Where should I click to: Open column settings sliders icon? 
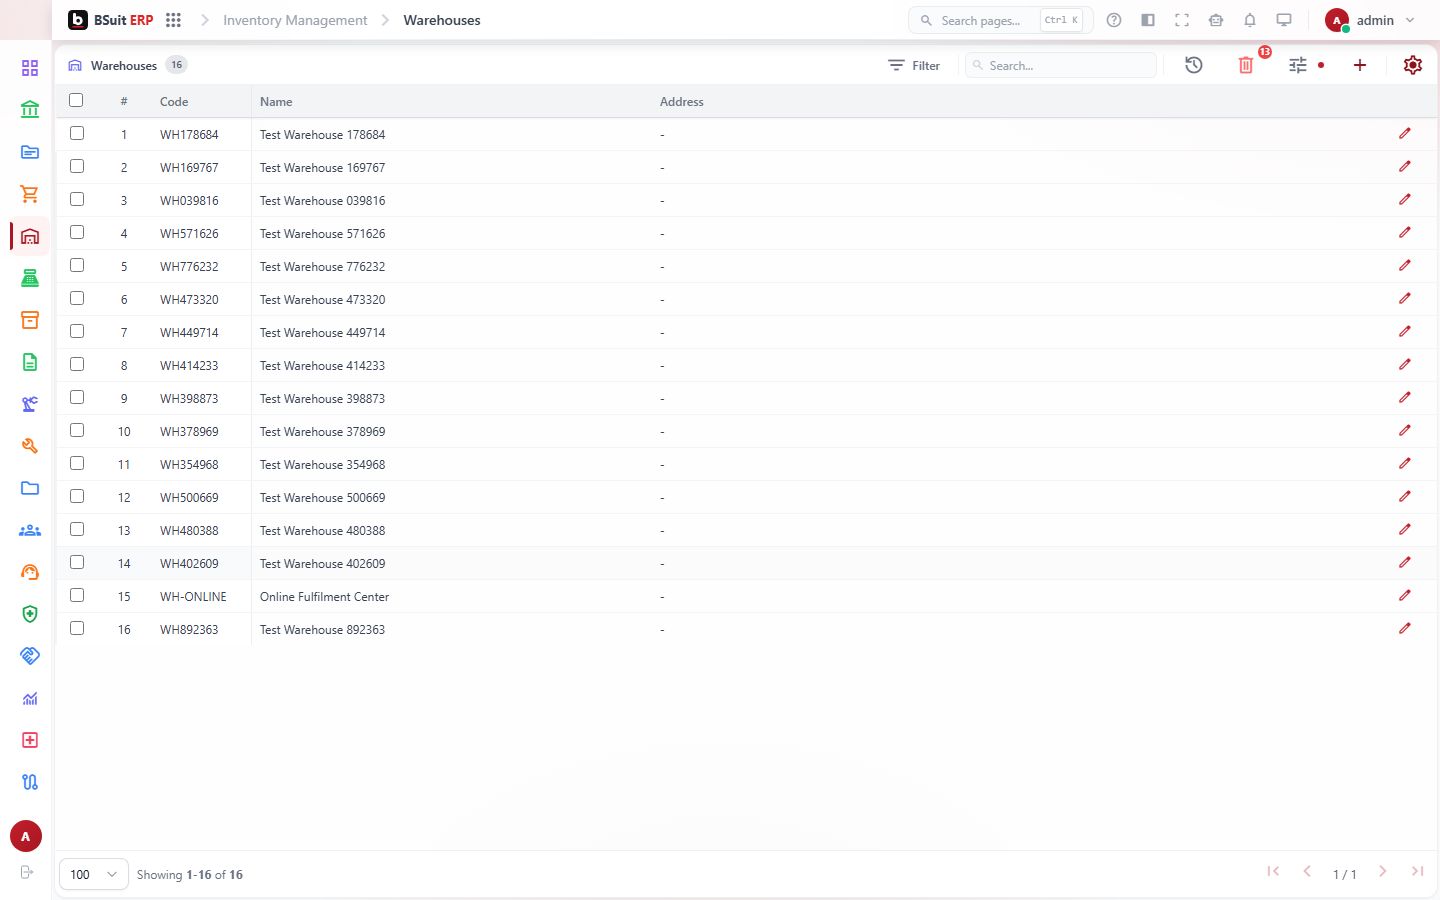[x=1298, y=65]
